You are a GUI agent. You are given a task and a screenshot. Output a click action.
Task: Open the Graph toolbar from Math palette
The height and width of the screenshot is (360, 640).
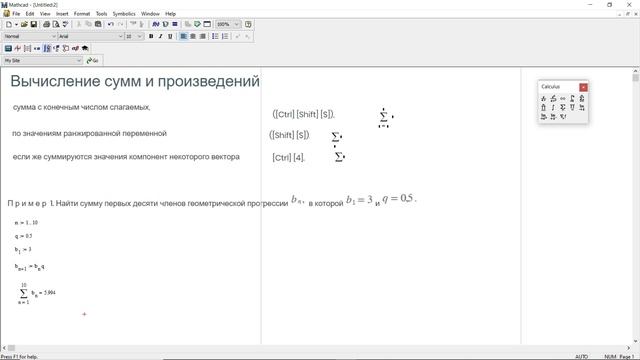click(x=18, y=48)
